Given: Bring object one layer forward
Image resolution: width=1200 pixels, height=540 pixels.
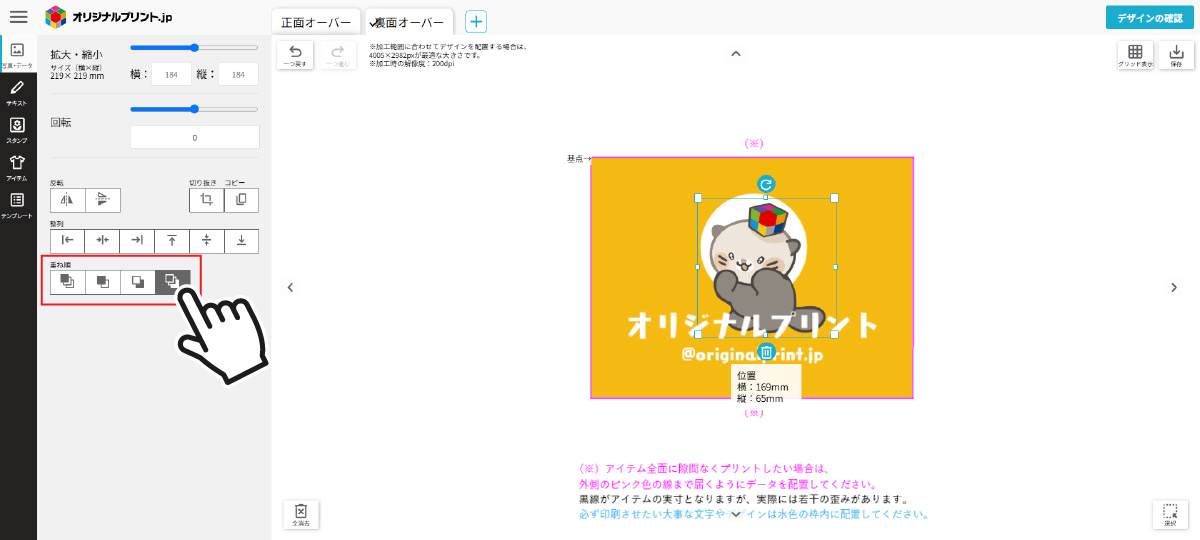Looking at the screenshot, I should point(102,282).
